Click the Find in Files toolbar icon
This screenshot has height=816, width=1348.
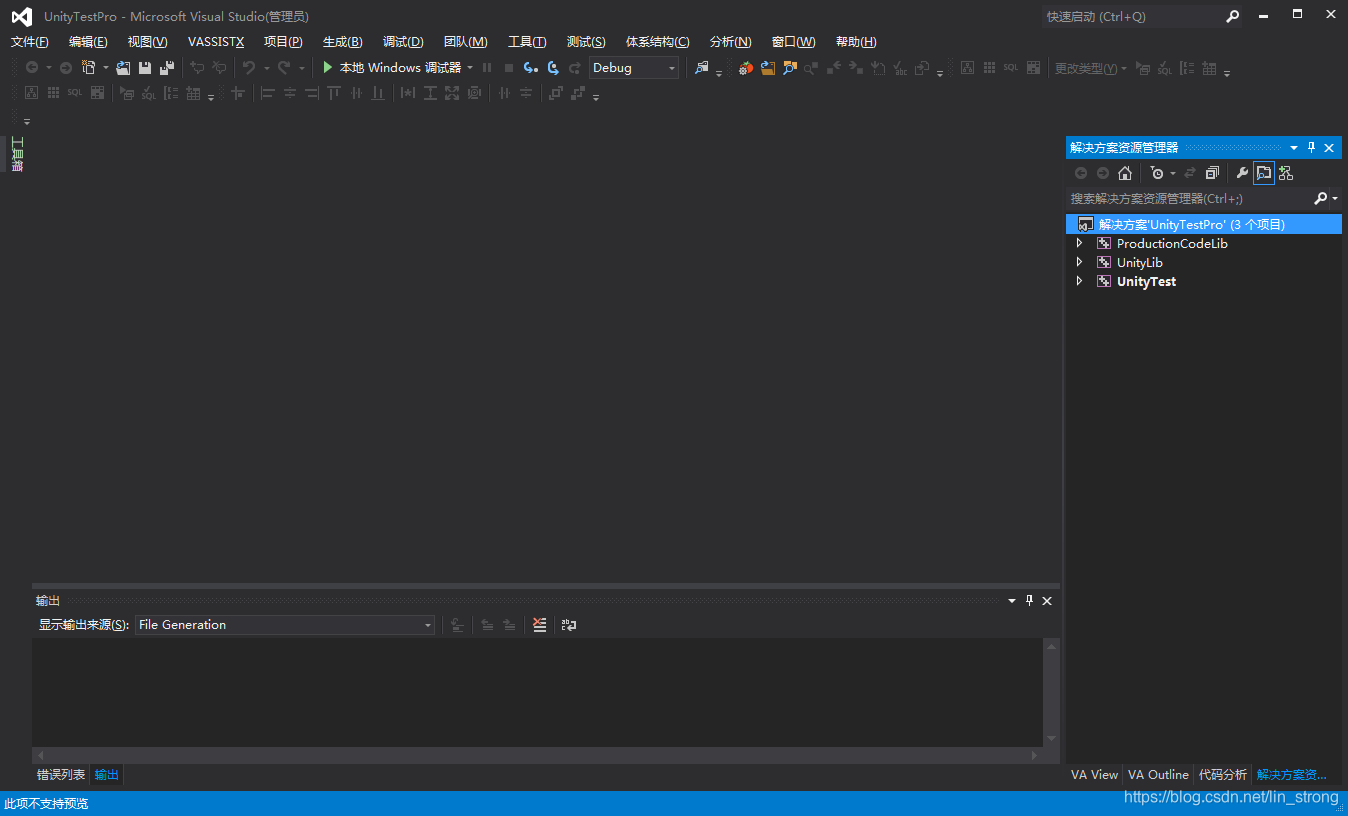pos(702,68)
